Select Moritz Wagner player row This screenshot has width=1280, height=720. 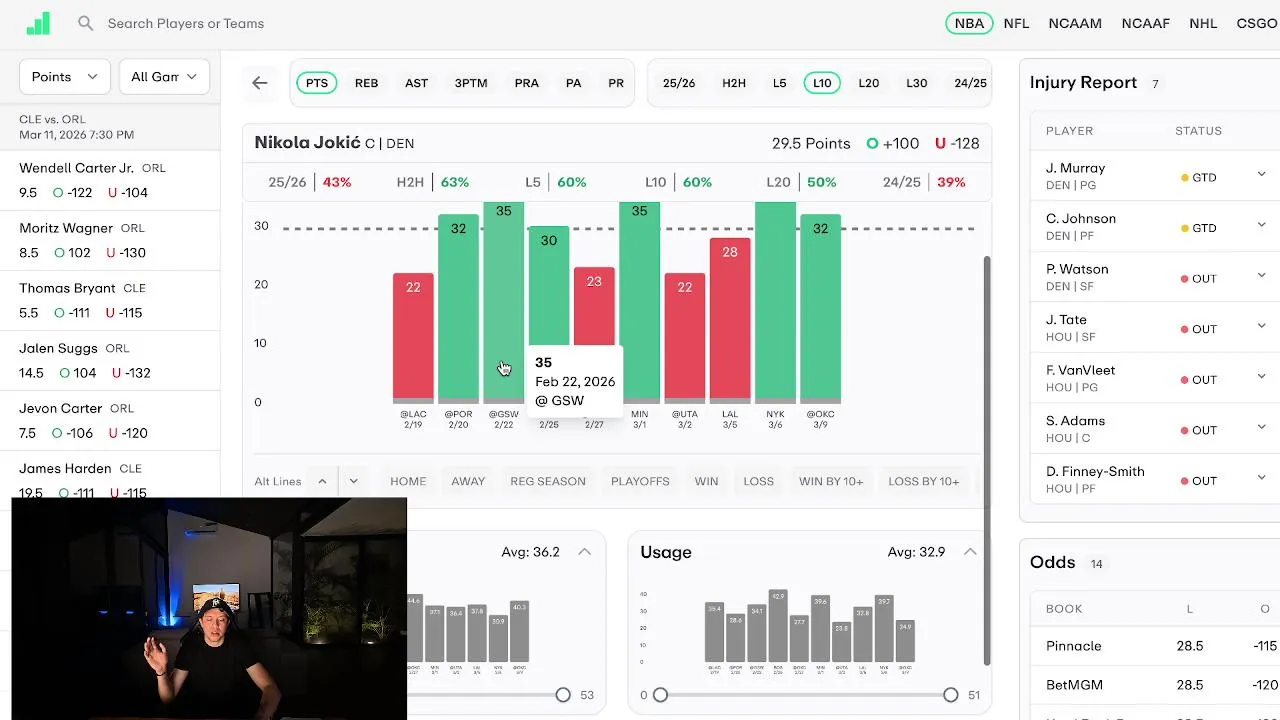pyautogui.click(x=110, y=240)
